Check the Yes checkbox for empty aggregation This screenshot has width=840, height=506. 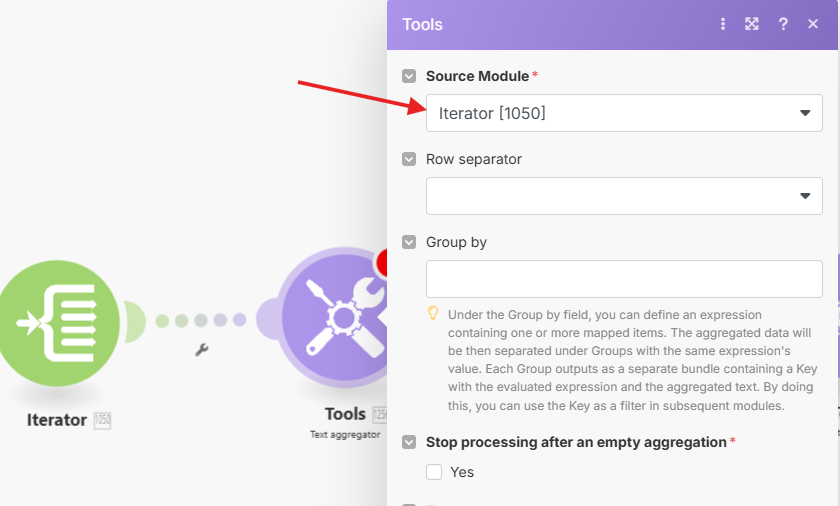tap(434, 472)
